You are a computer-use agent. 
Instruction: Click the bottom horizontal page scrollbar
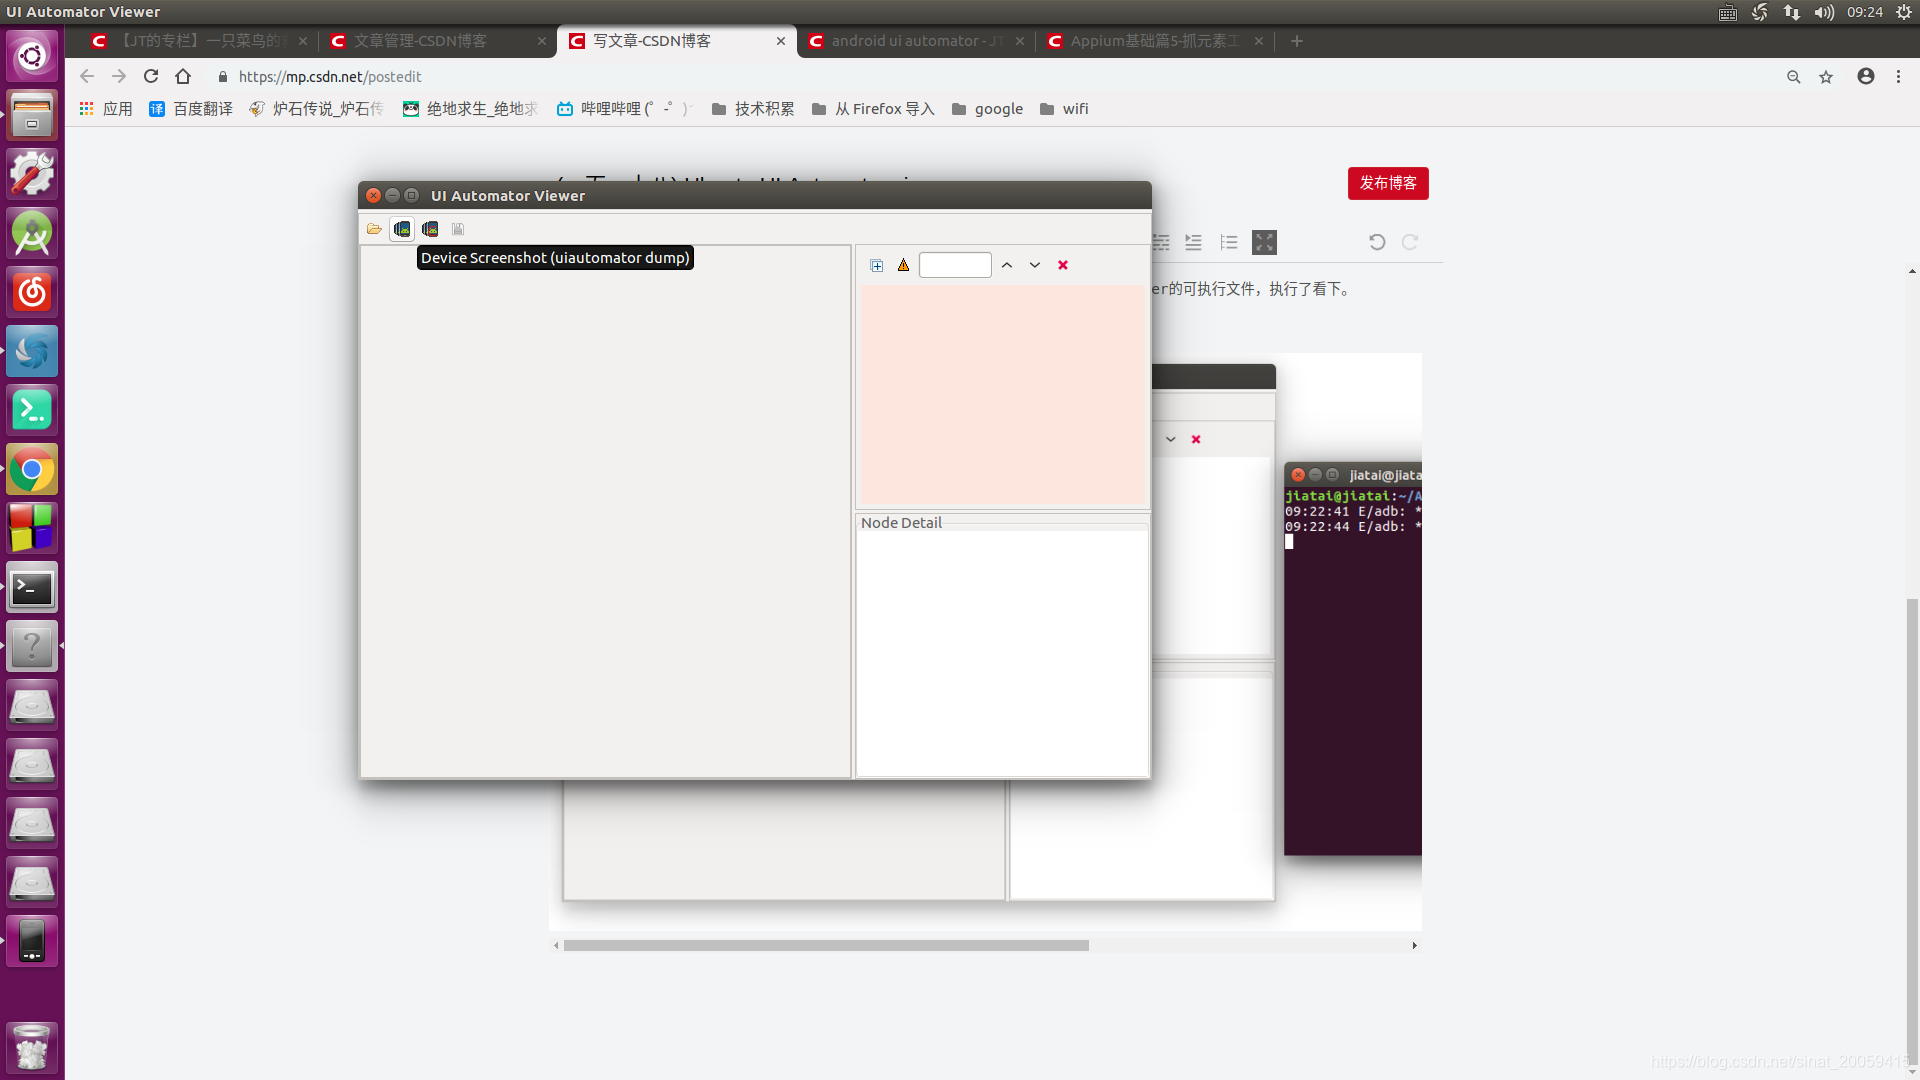(823, 945)
